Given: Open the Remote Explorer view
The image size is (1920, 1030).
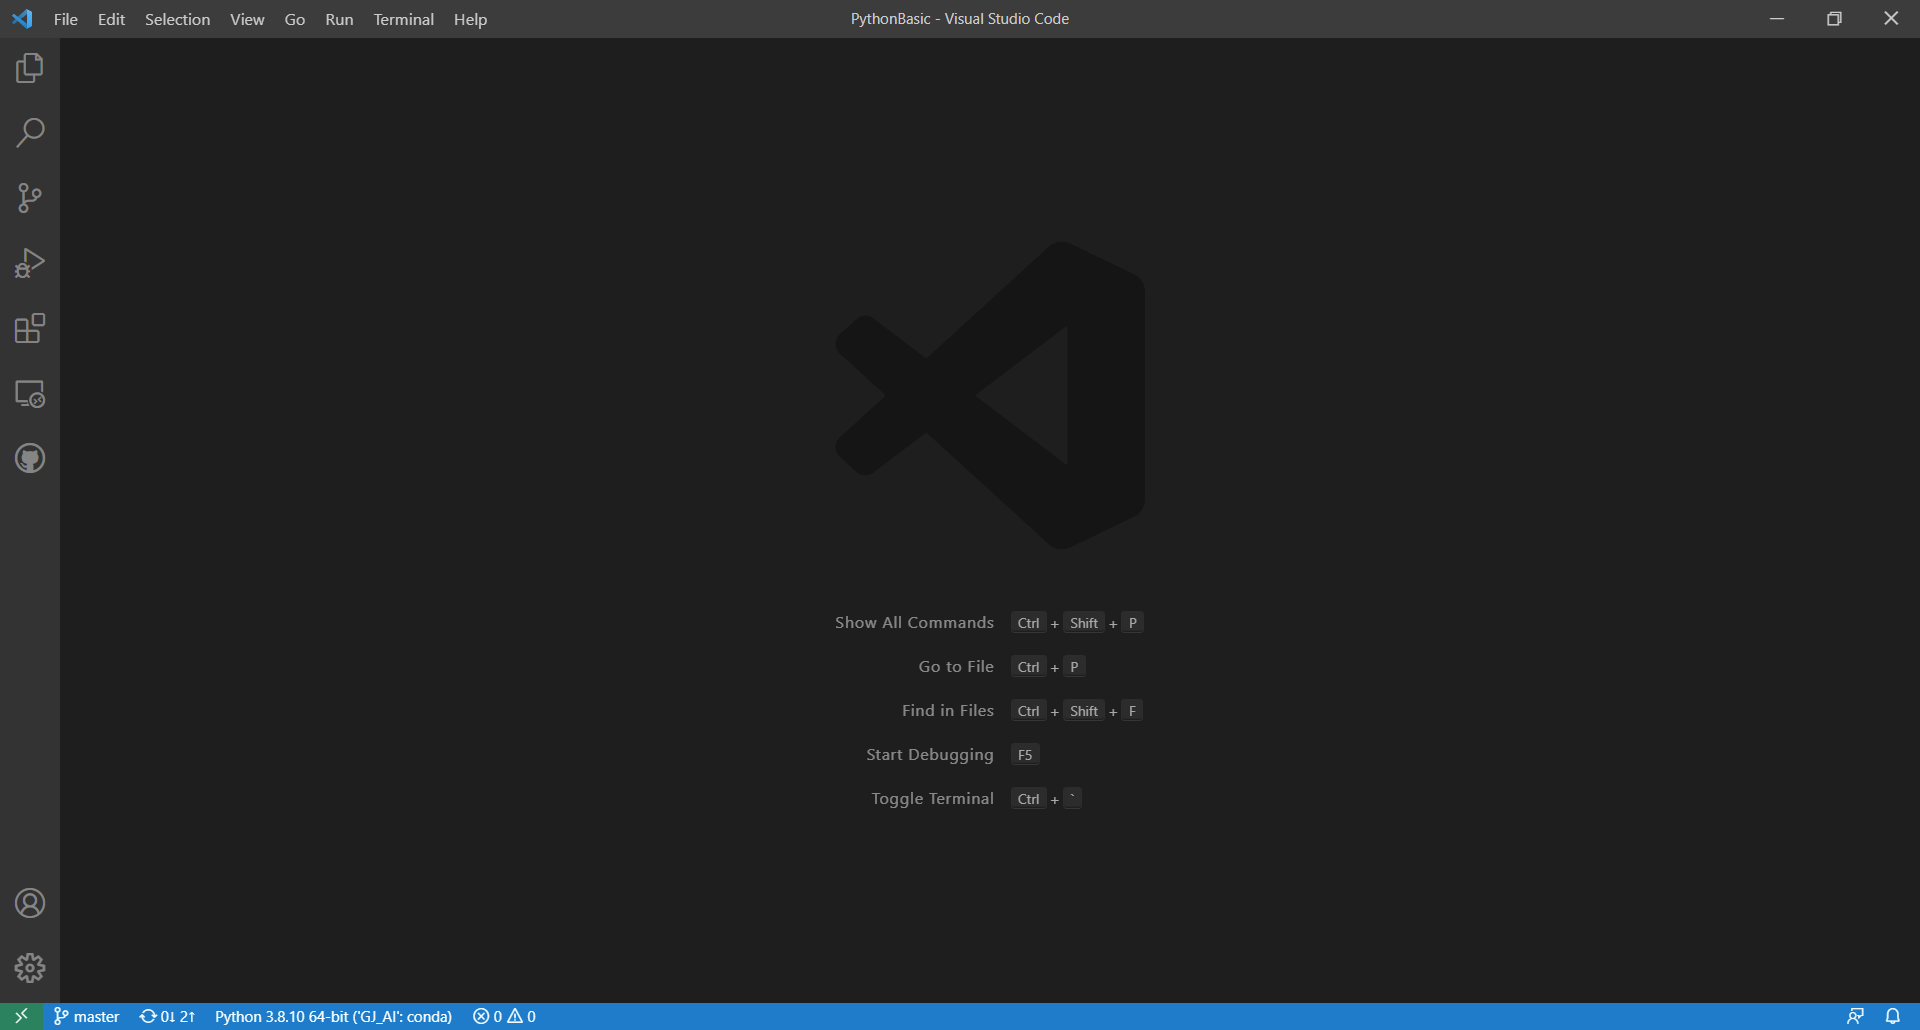Looking at the screenshot, I should tap(30, 393).
